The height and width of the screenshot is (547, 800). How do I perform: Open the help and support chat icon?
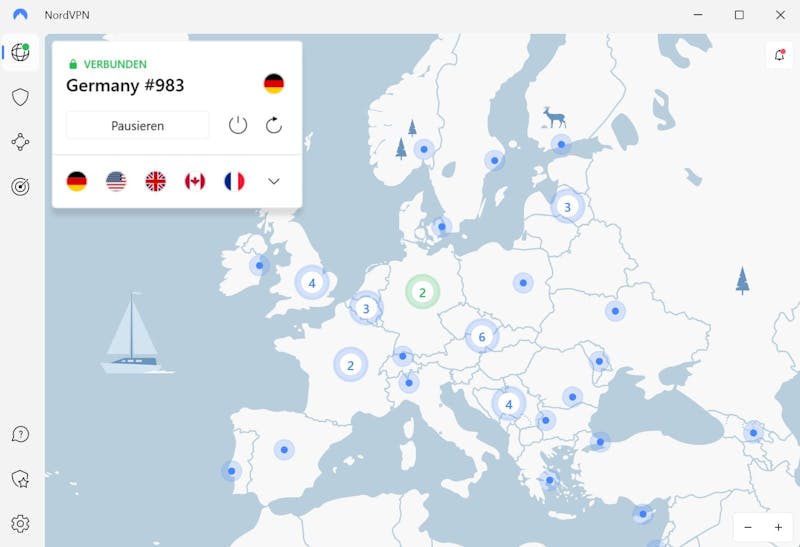20,434
